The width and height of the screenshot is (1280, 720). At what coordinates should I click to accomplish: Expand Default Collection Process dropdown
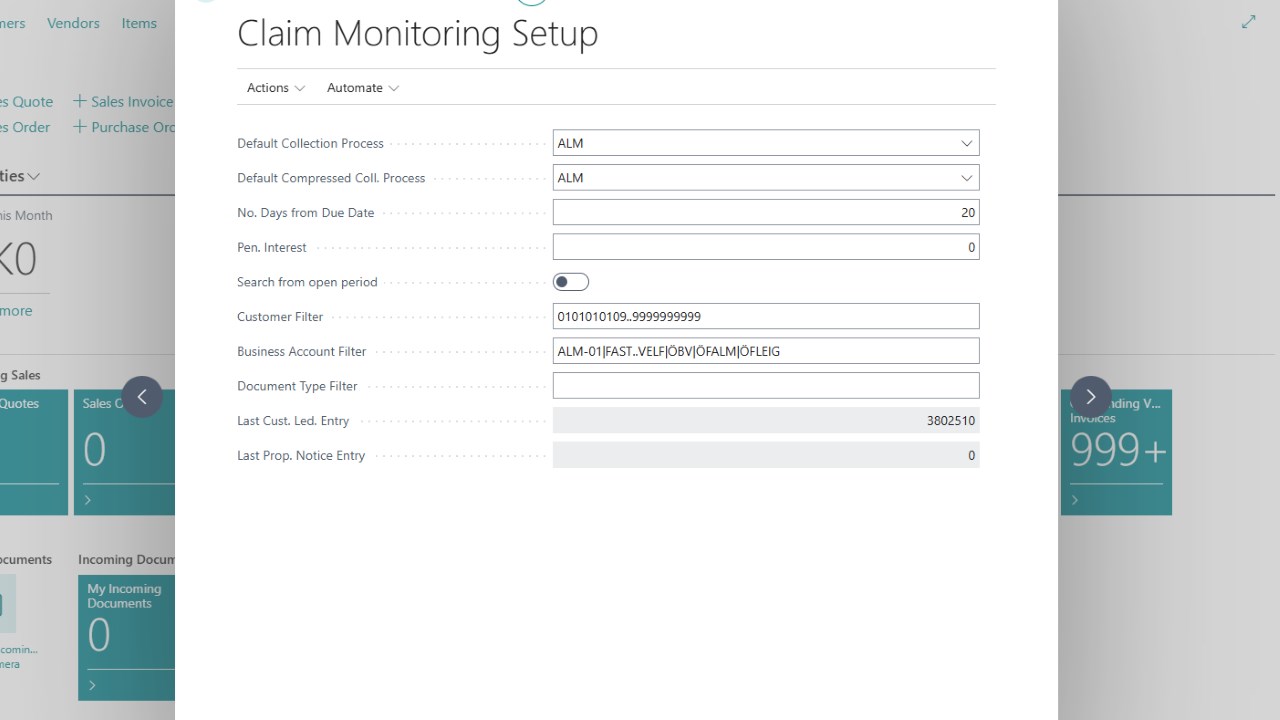966,143
